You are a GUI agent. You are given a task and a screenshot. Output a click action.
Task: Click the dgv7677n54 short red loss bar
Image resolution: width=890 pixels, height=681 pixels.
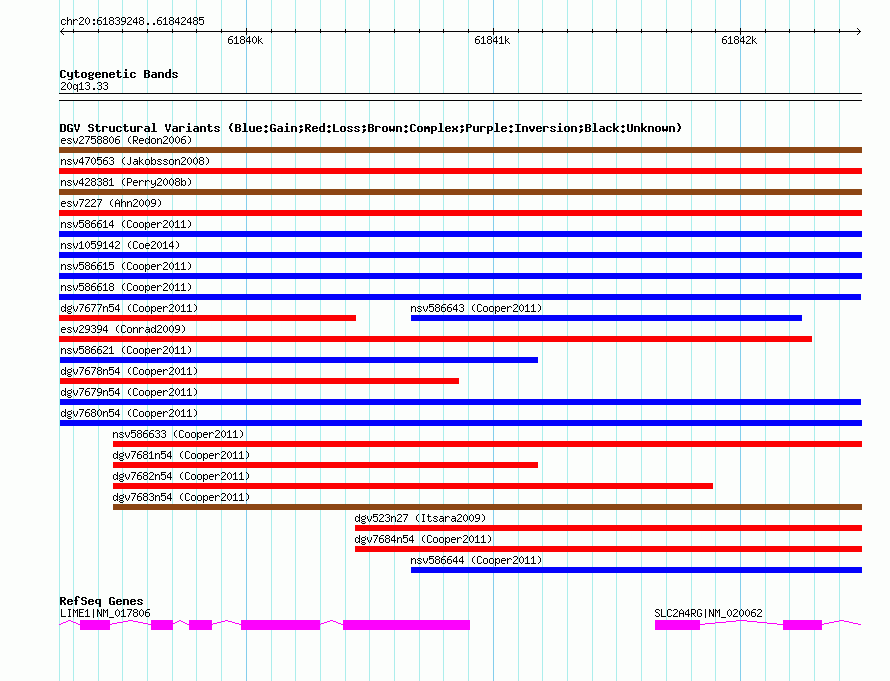click(207, 318)
